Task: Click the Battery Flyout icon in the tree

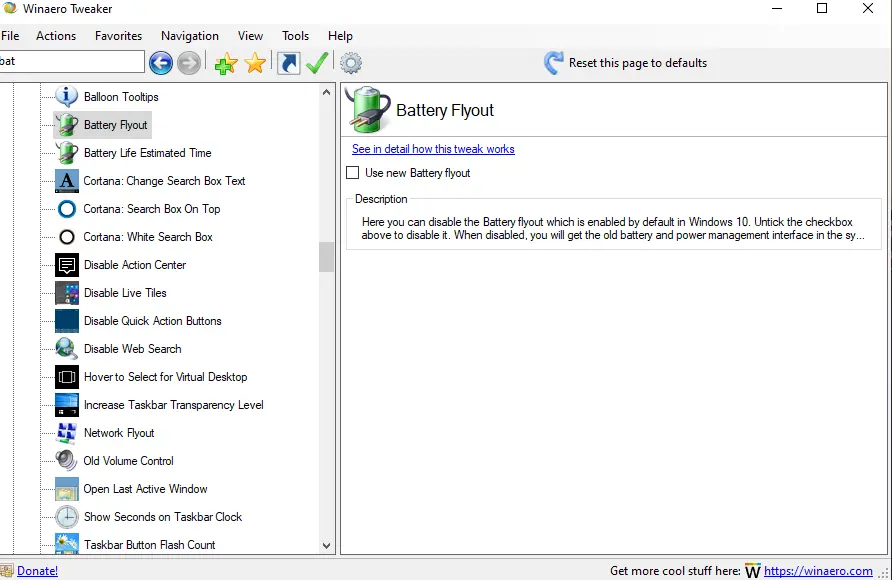Action: [x=67, y=125]
